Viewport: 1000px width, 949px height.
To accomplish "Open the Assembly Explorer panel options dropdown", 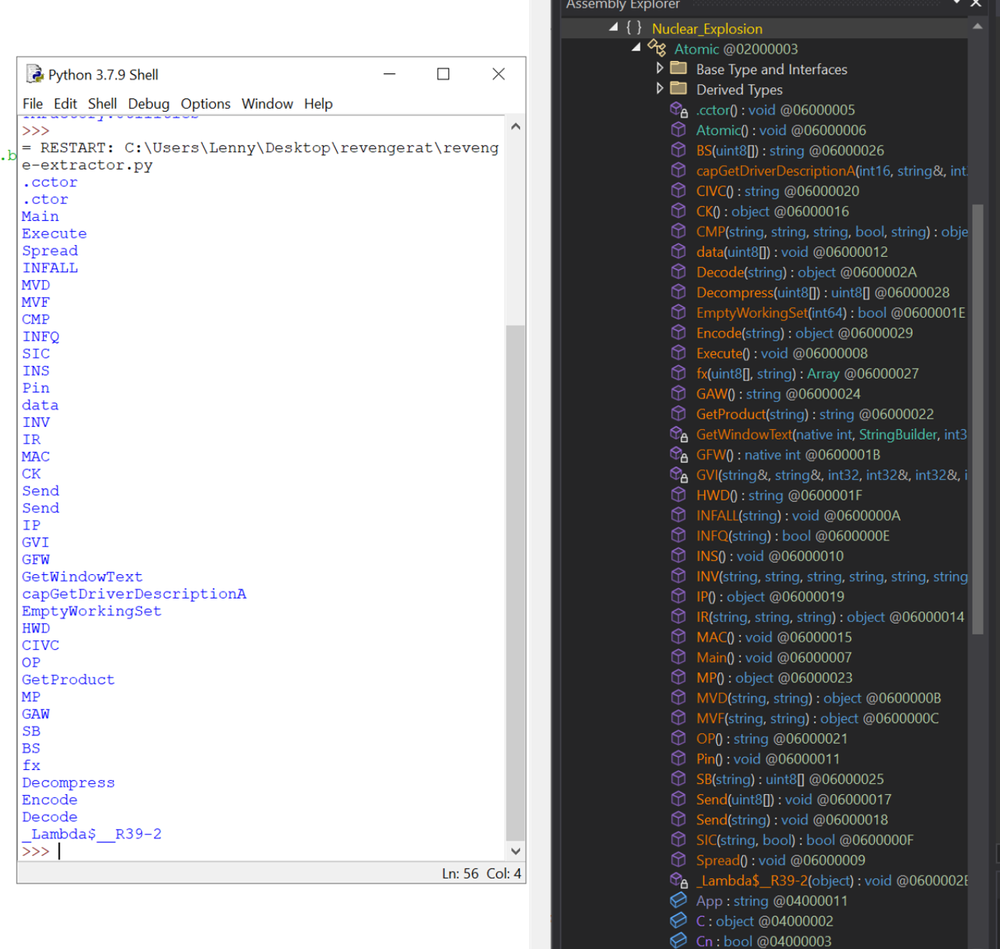I will [957, 6].
